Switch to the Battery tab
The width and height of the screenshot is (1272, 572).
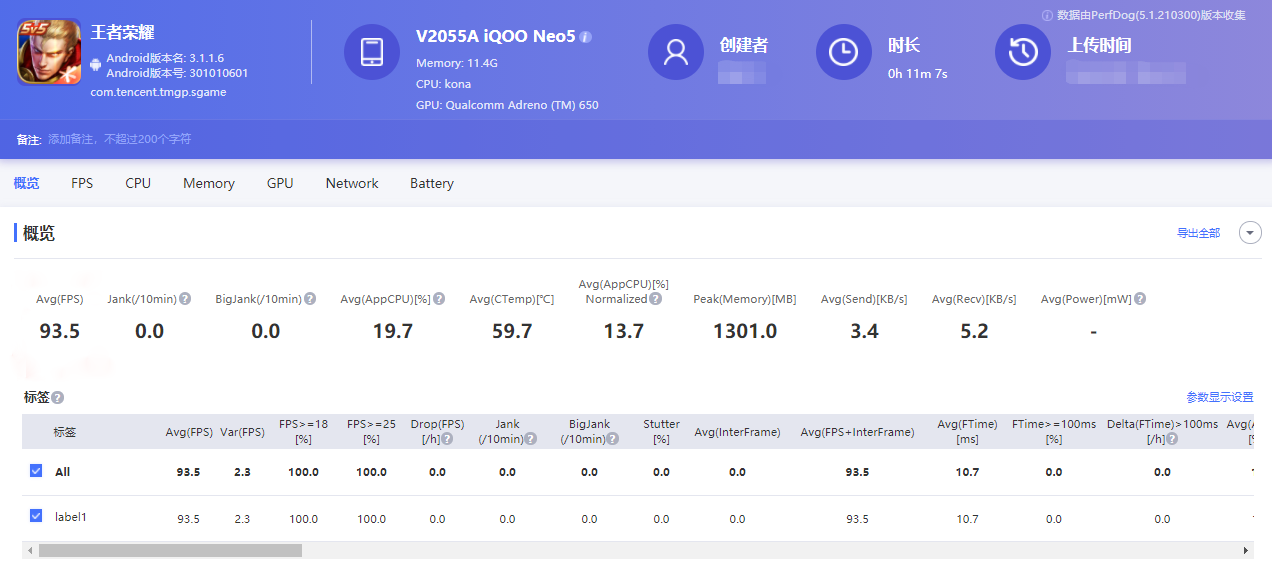pos(432,183)
